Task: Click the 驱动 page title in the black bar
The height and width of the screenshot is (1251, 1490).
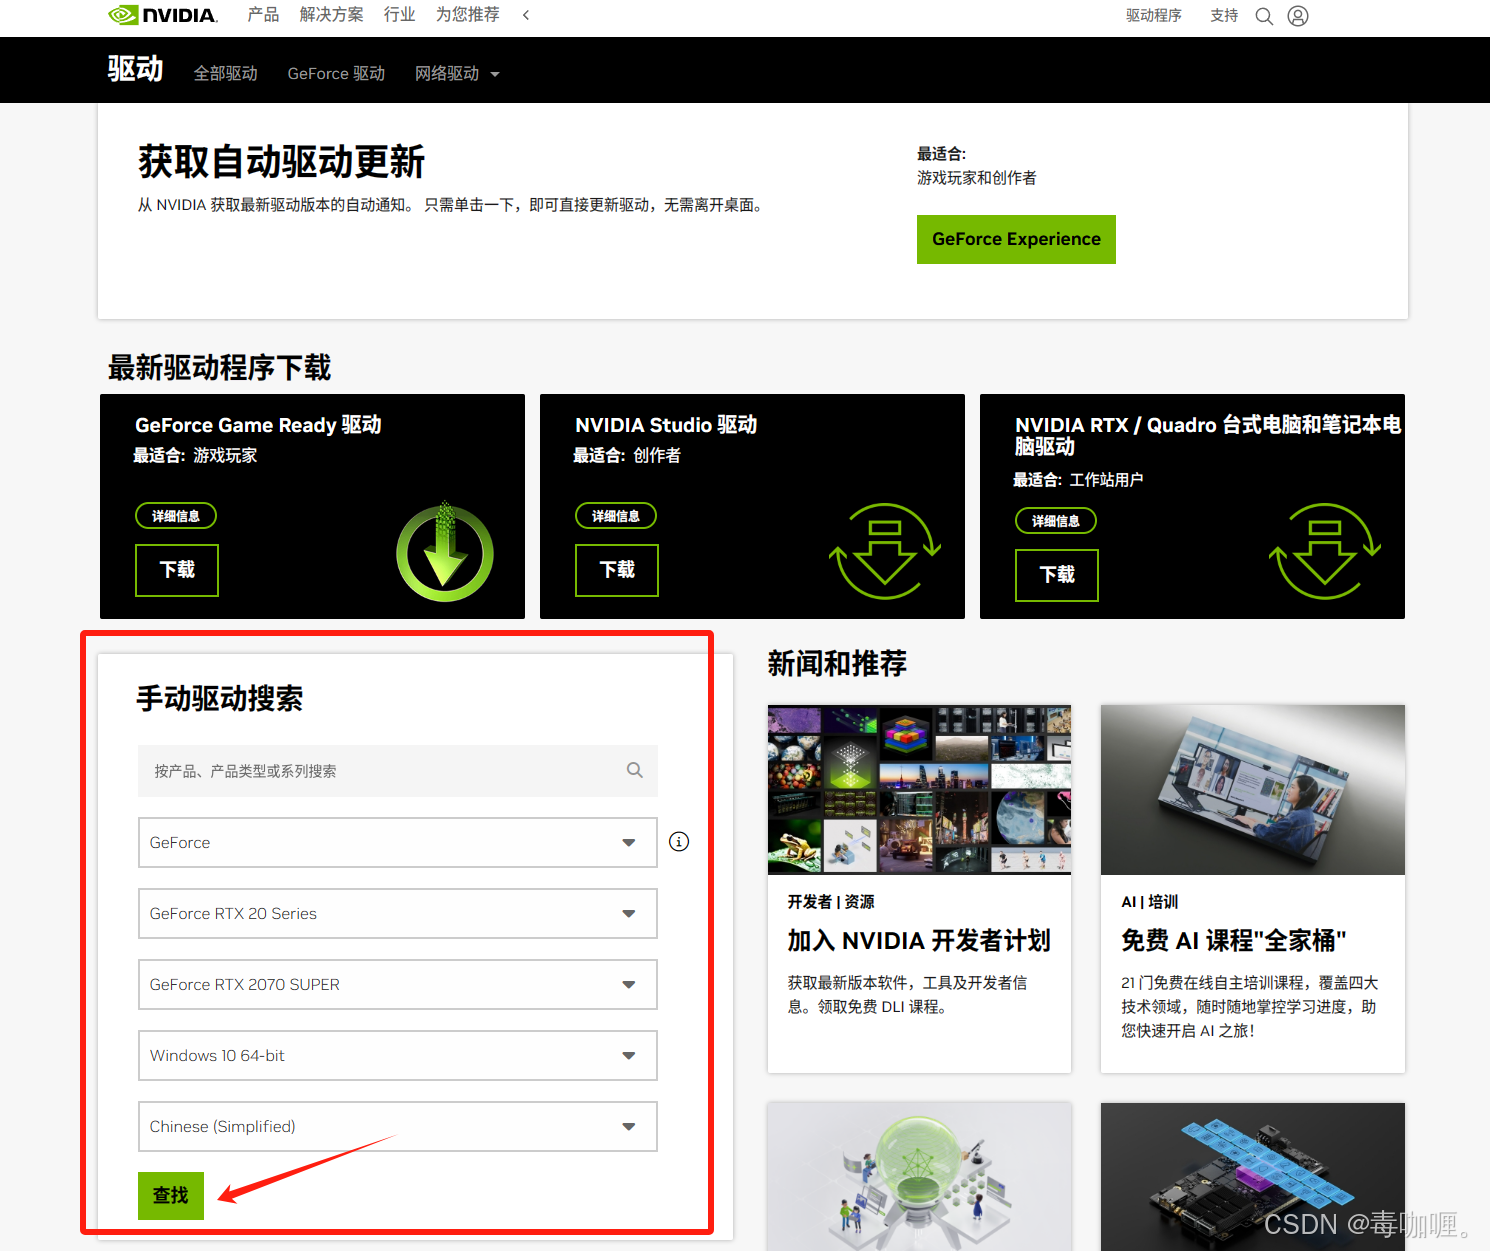Action: click(x=135, y=68)
